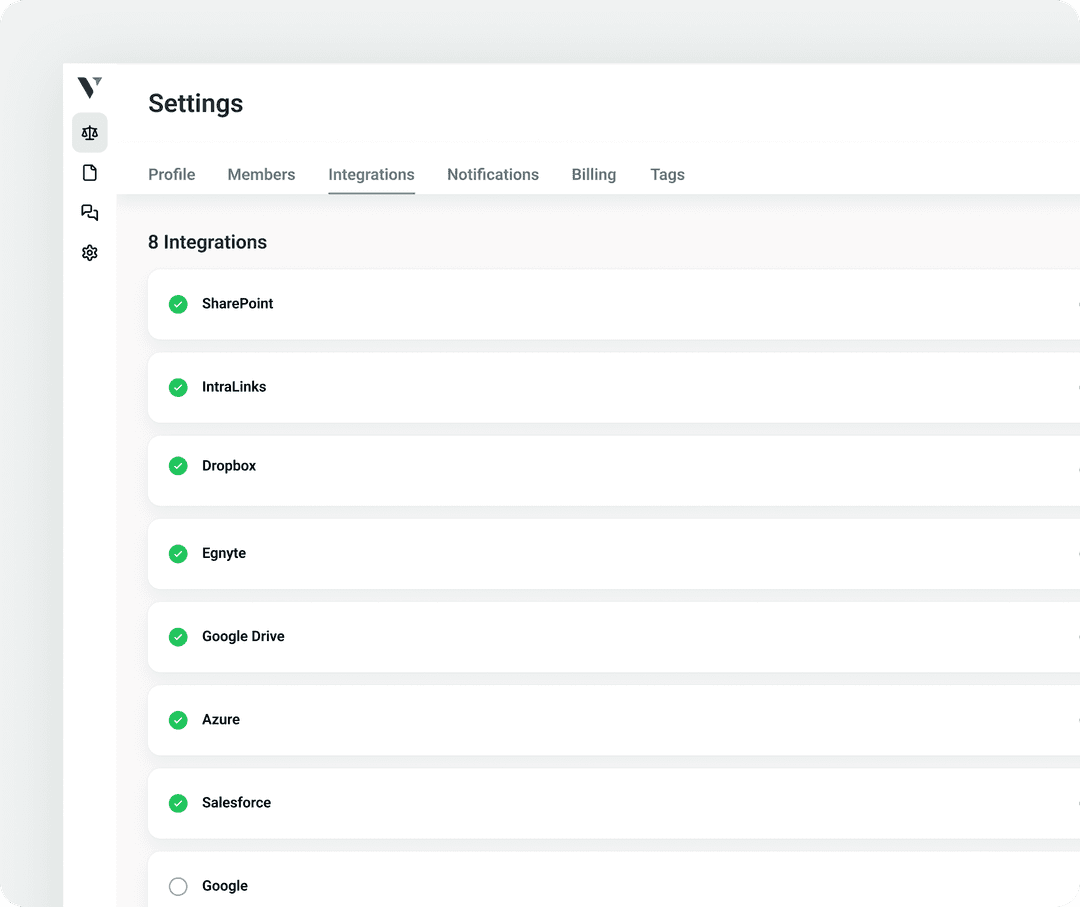
Task: Click the green check beside SharePoint
Action: pos(178,304)
